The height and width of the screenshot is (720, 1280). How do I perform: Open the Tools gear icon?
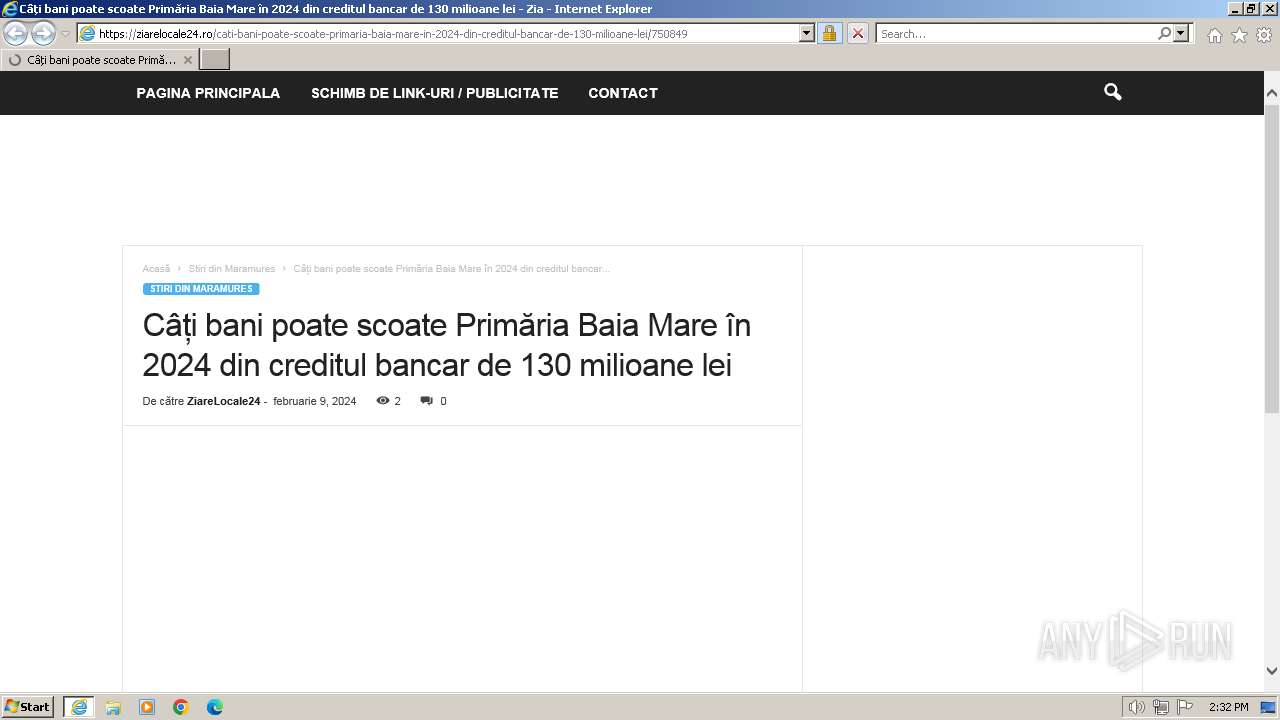(x=1264, y=35)
